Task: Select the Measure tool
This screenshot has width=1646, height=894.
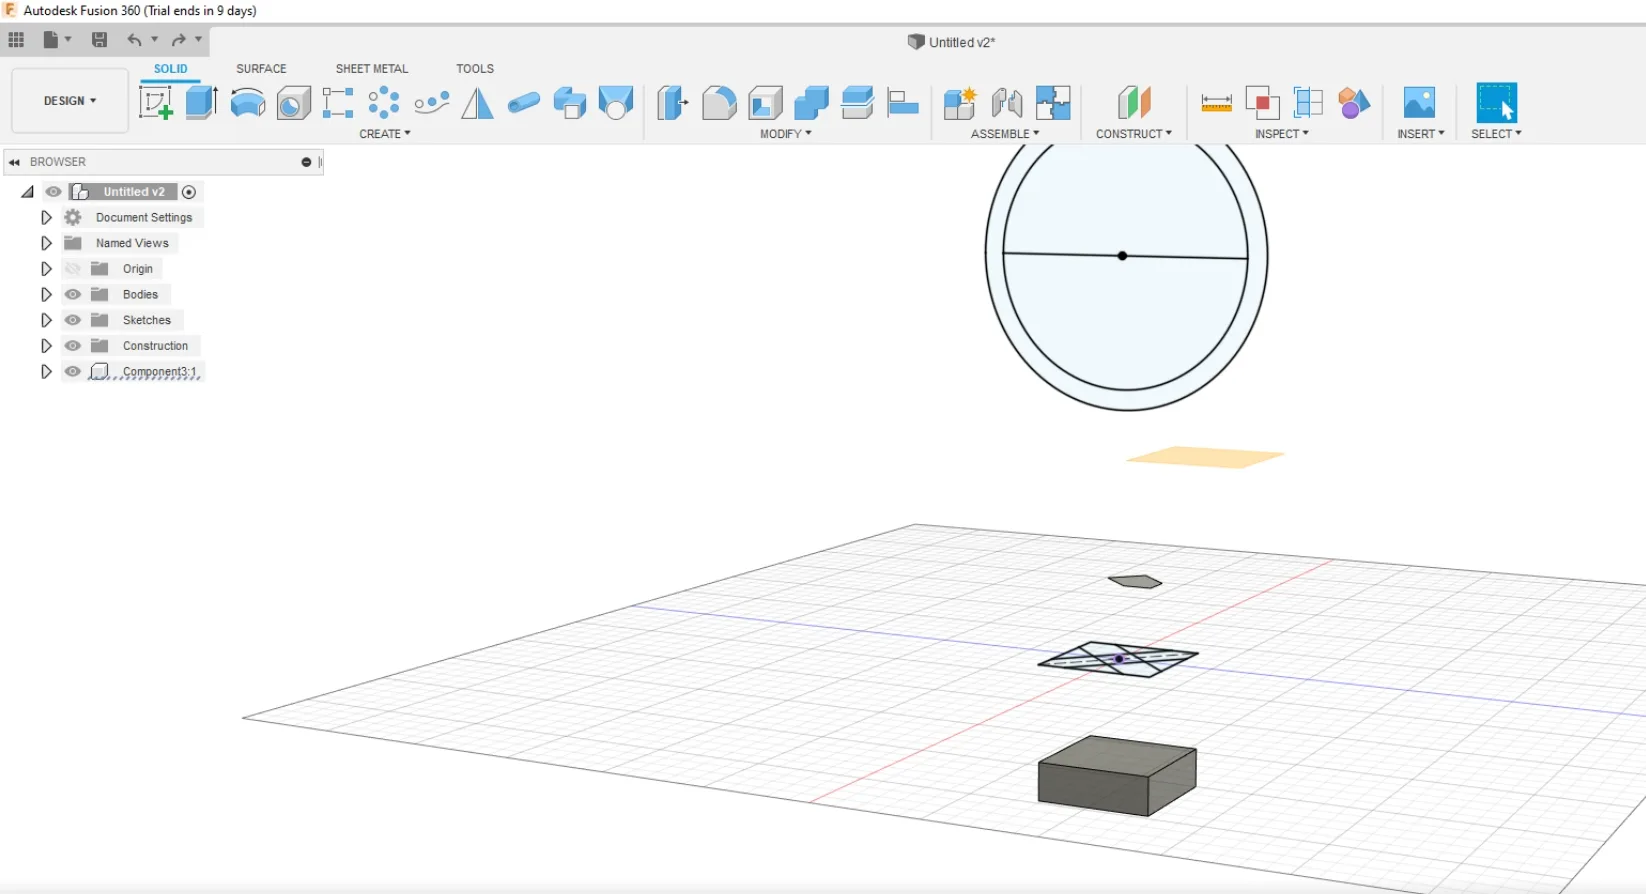Action: 1216,102
